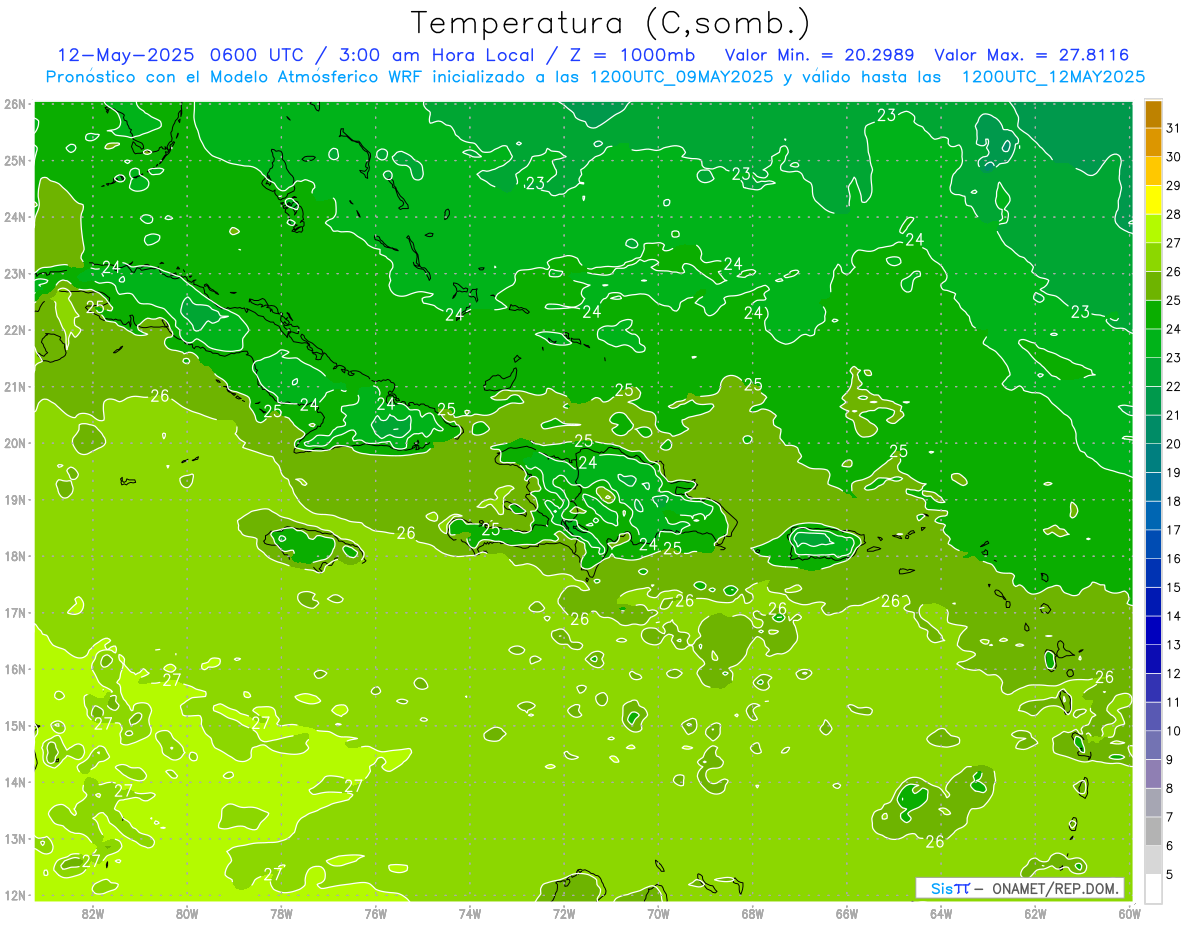Click the color legend value "29"
Viewport: 1200px width, 927px height.
coord(1173,186)
